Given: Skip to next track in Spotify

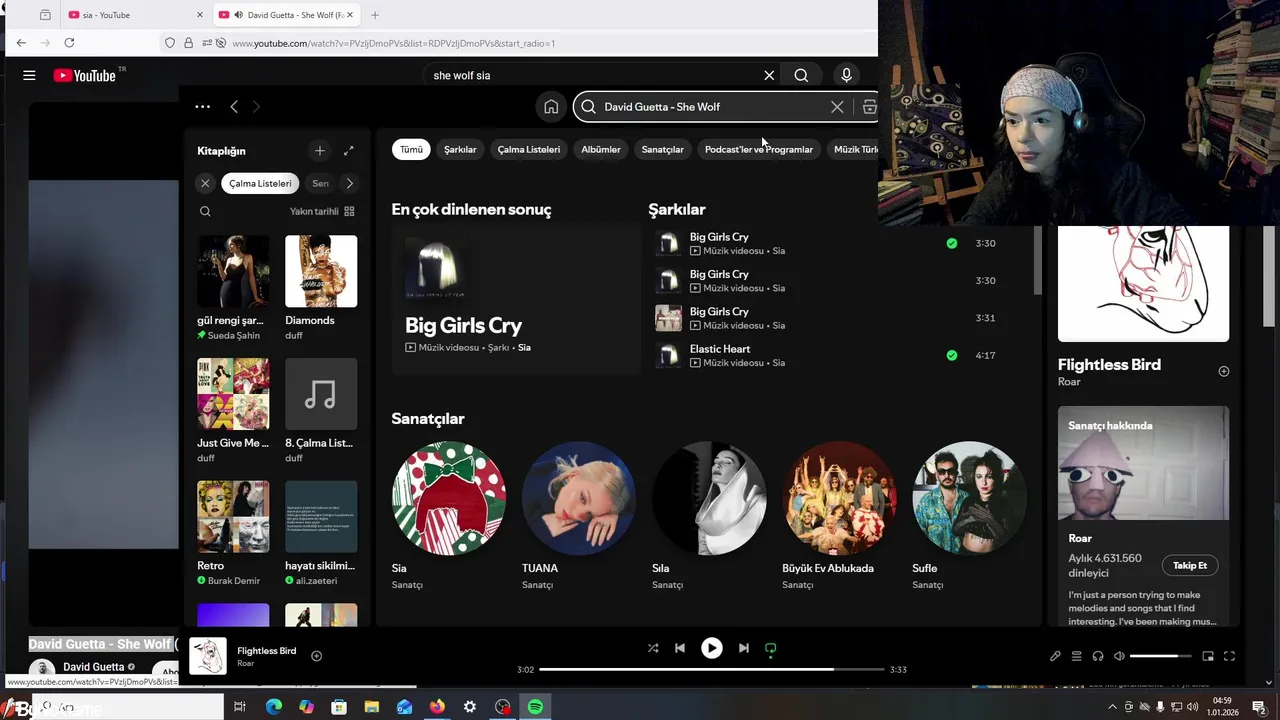Looking at the screenshot, I should tap(743, 648).
